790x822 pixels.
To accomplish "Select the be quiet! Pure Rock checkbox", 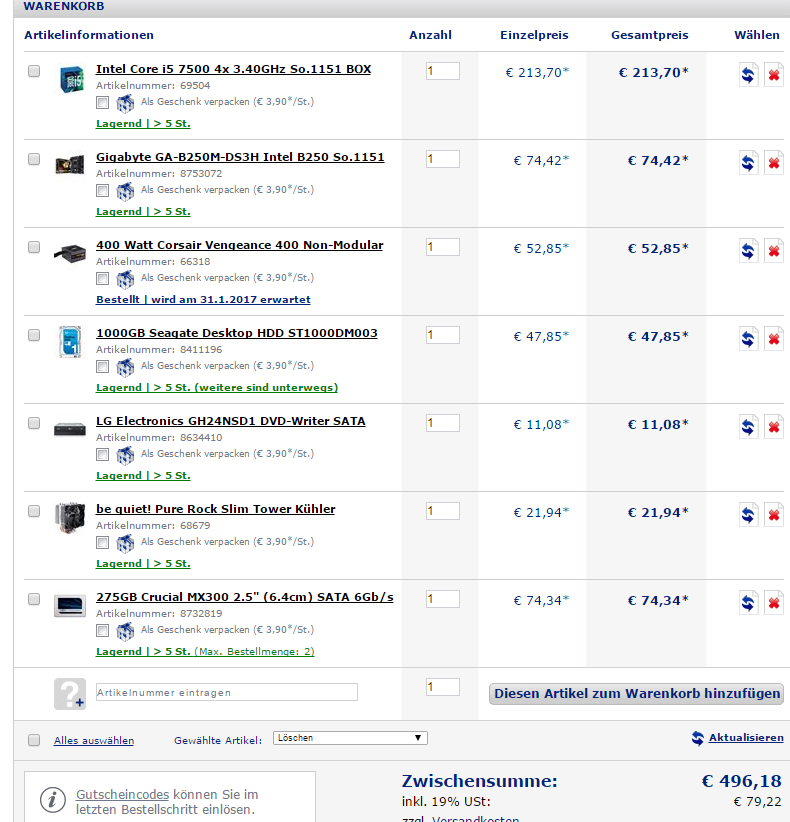I will pos(34,511).
